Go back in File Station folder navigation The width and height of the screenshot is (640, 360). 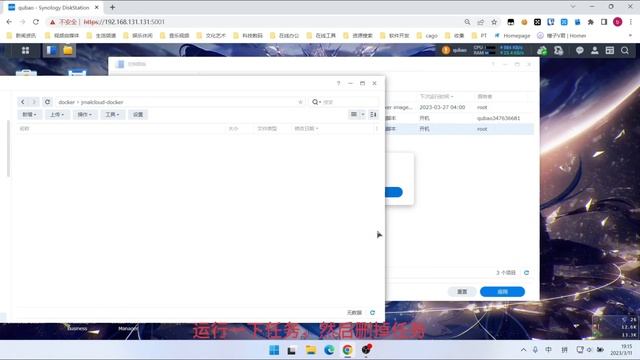(23, 102)
